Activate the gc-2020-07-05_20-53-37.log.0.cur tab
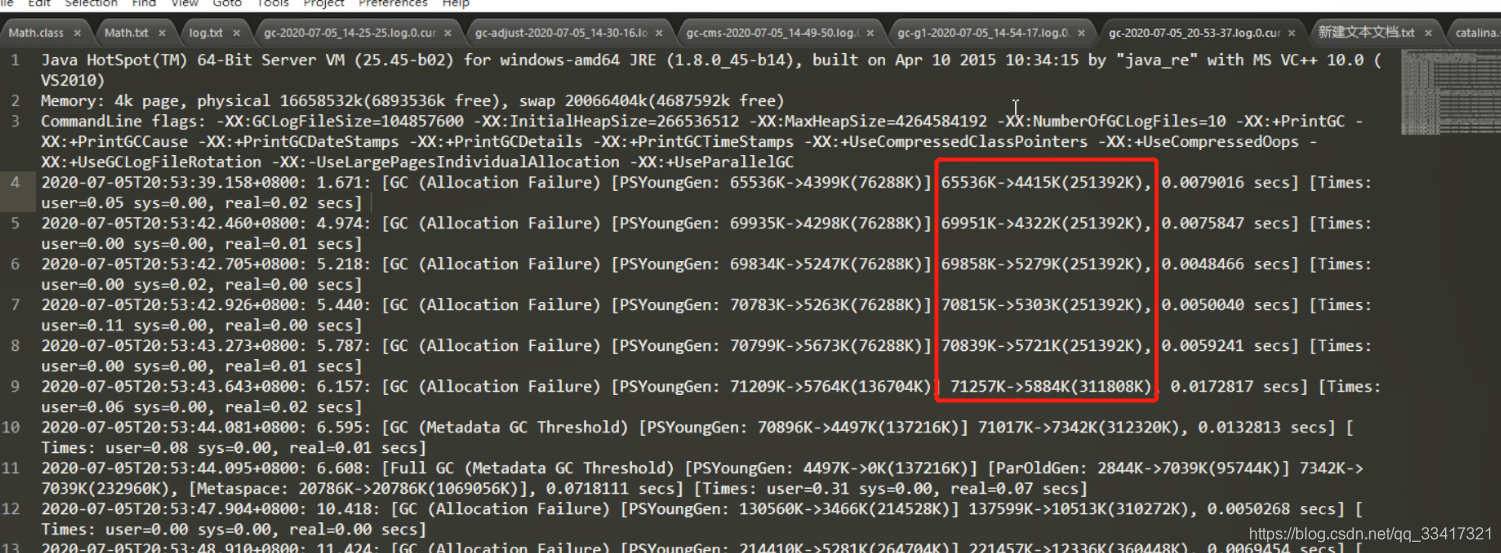This screenshot has width=1501, height=553. [1194, 33]
